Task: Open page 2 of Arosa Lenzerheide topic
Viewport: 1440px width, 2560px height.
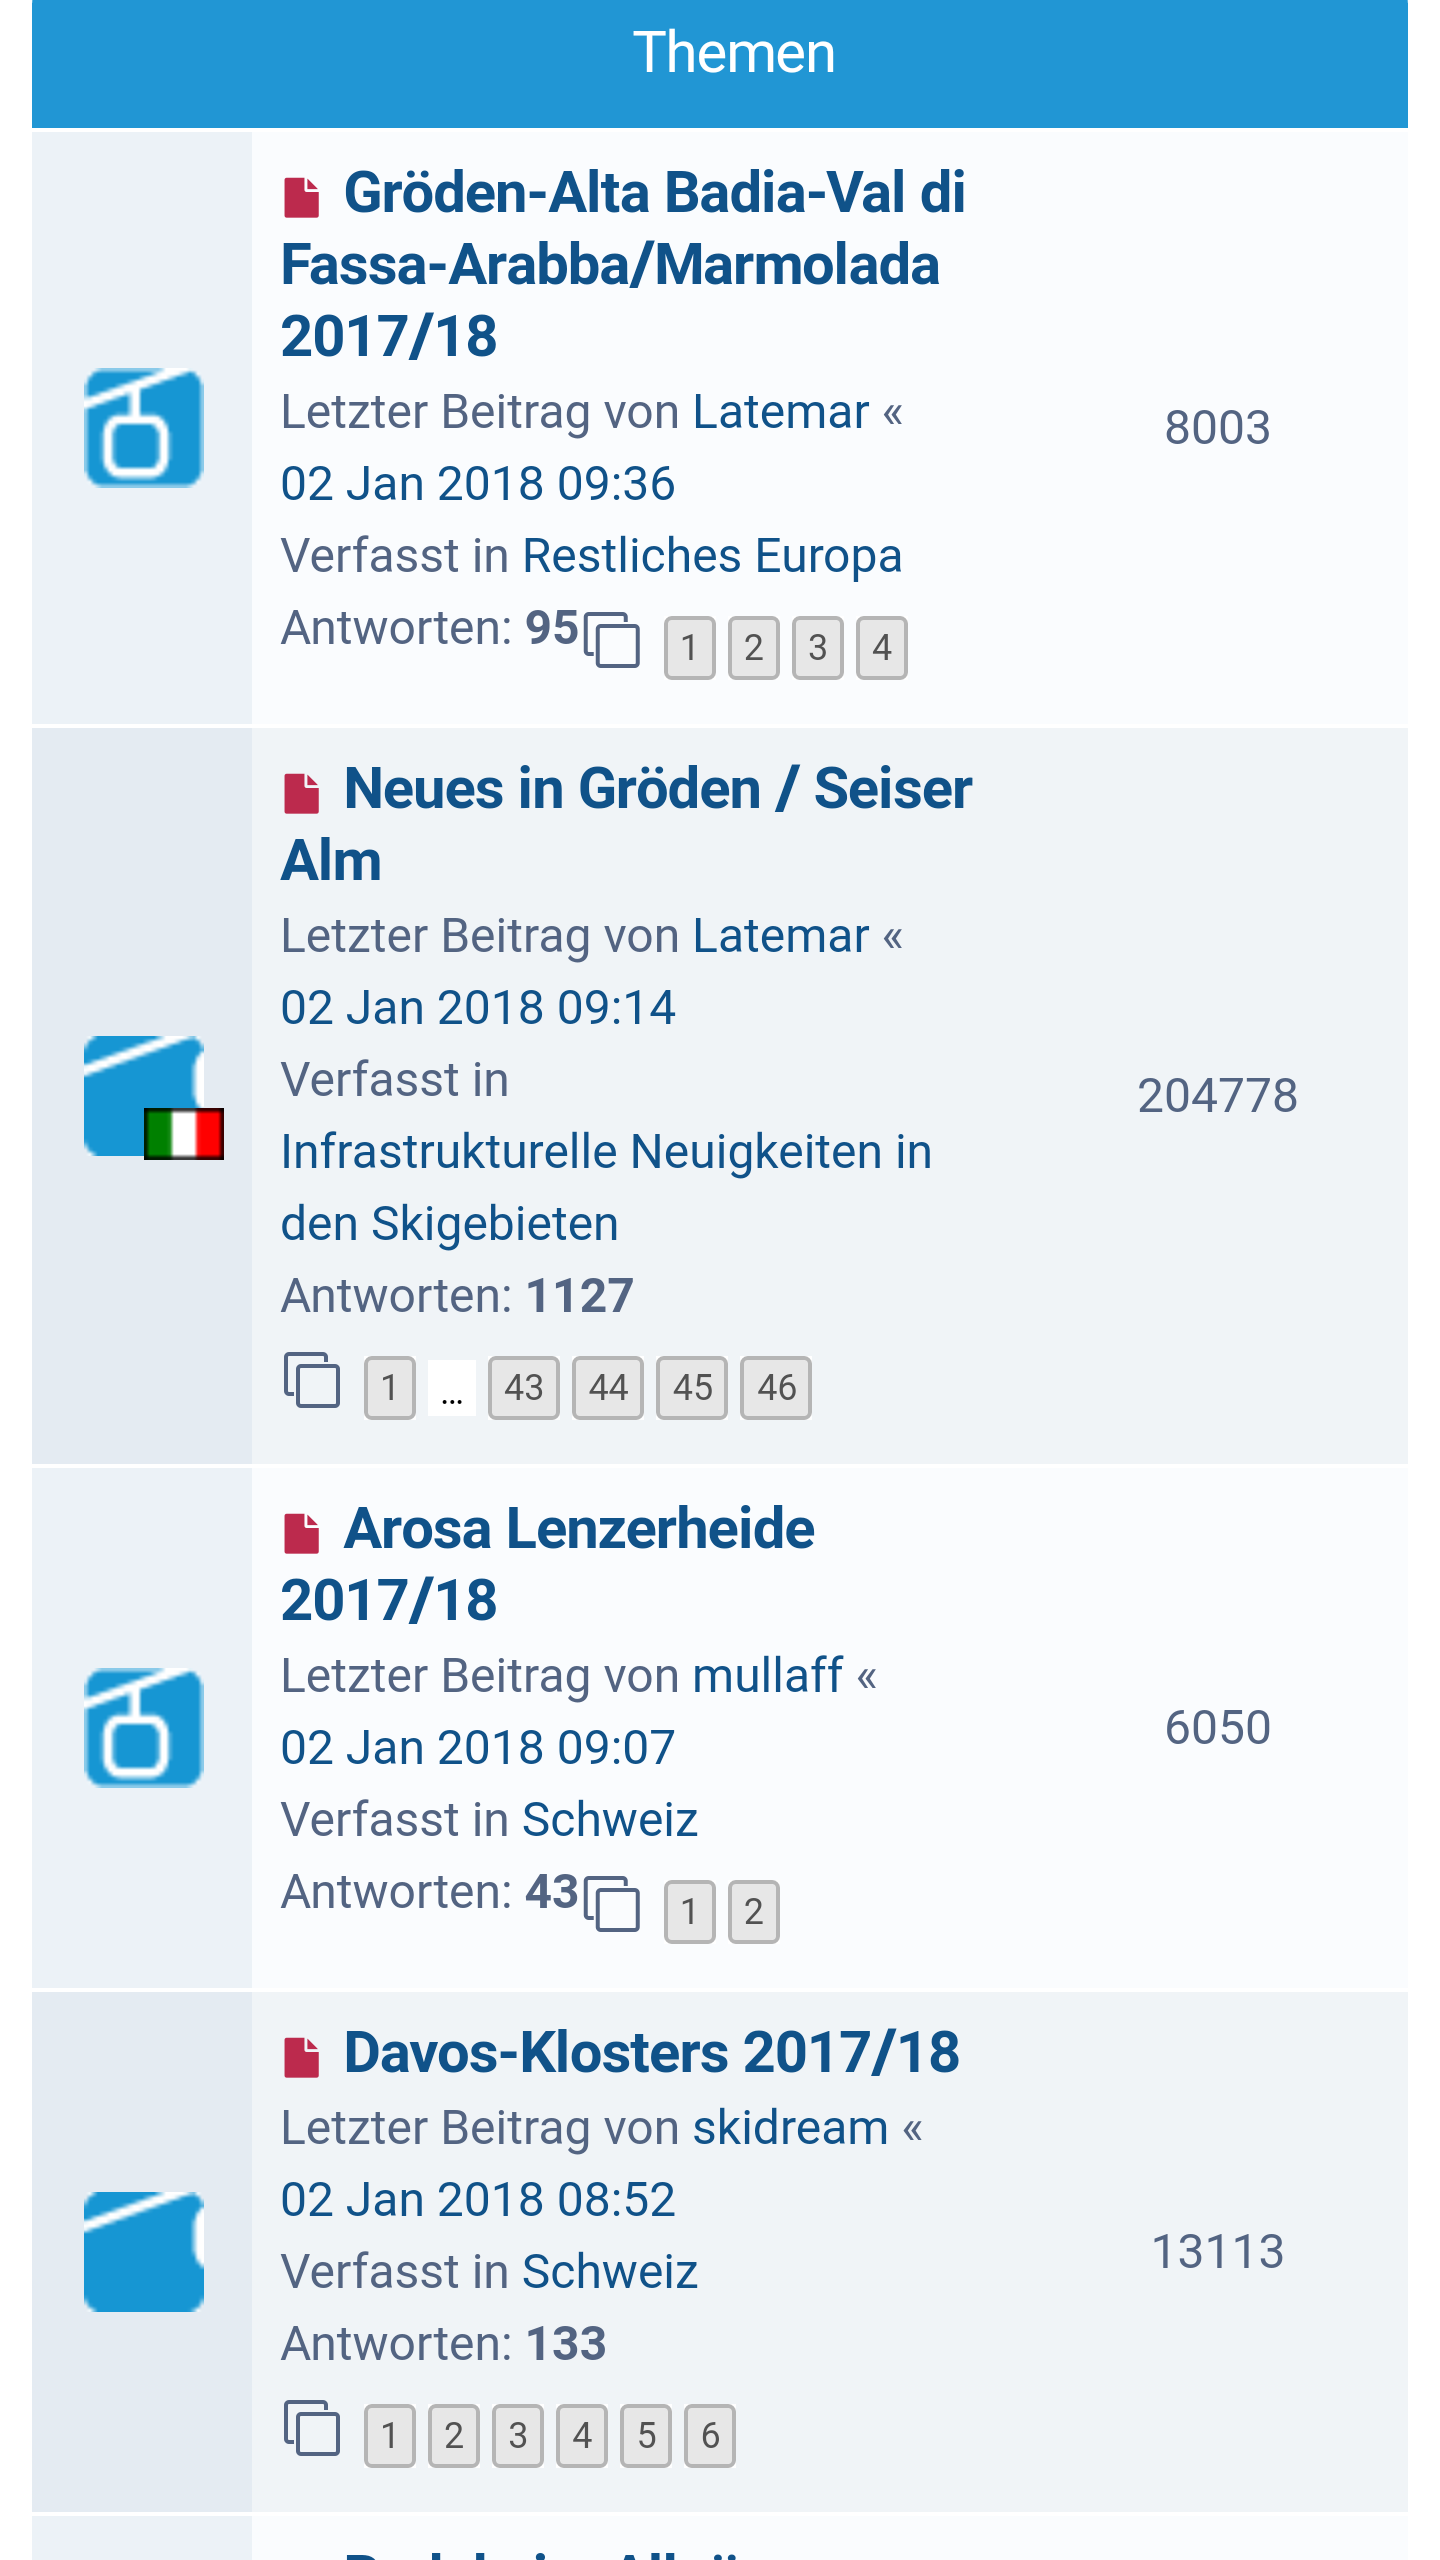Action: 753,1912
